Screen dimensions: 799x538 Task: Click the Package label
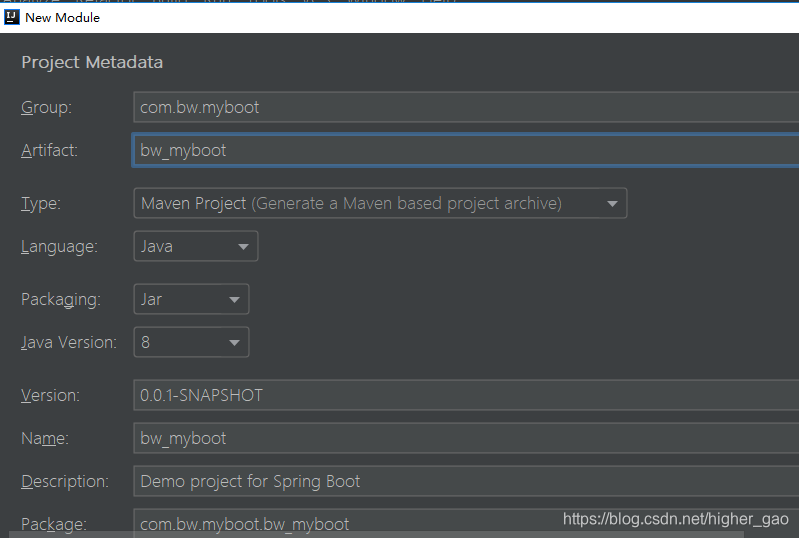[x=54, y=524]
